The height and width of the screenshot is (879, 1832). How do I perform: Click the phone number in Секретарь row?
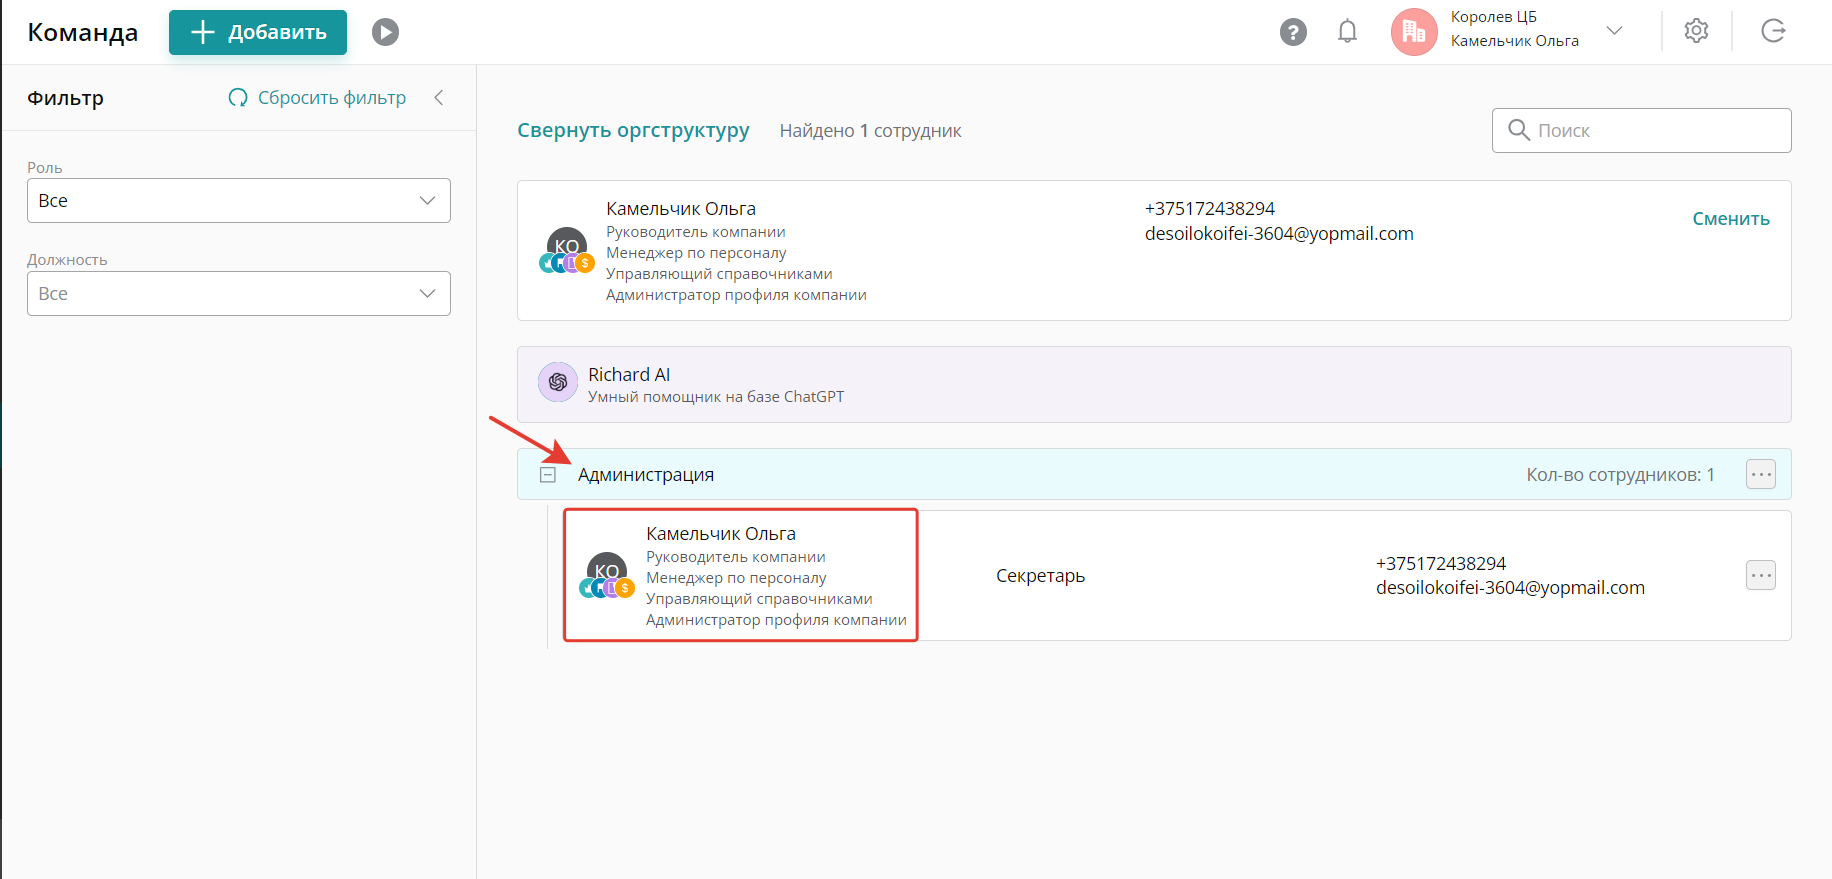(1441, 564)
